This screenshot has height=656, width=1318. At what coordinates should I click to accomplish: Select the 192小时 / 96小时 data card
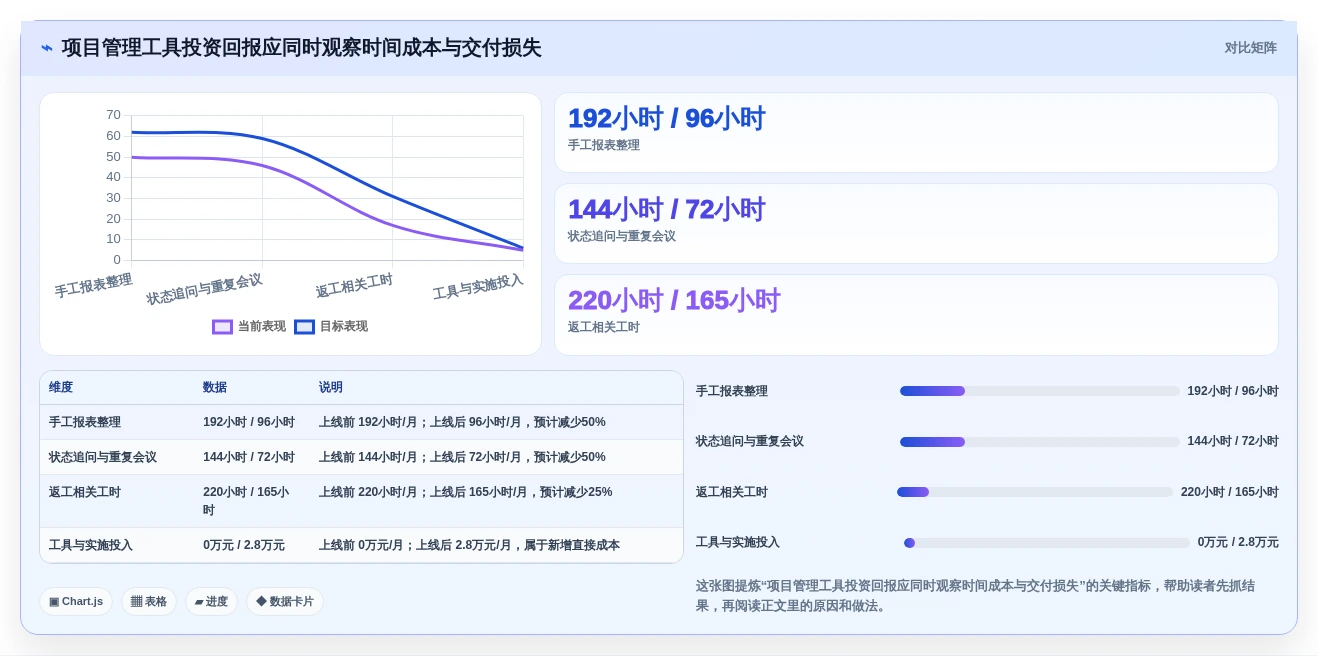pos(916,132)
